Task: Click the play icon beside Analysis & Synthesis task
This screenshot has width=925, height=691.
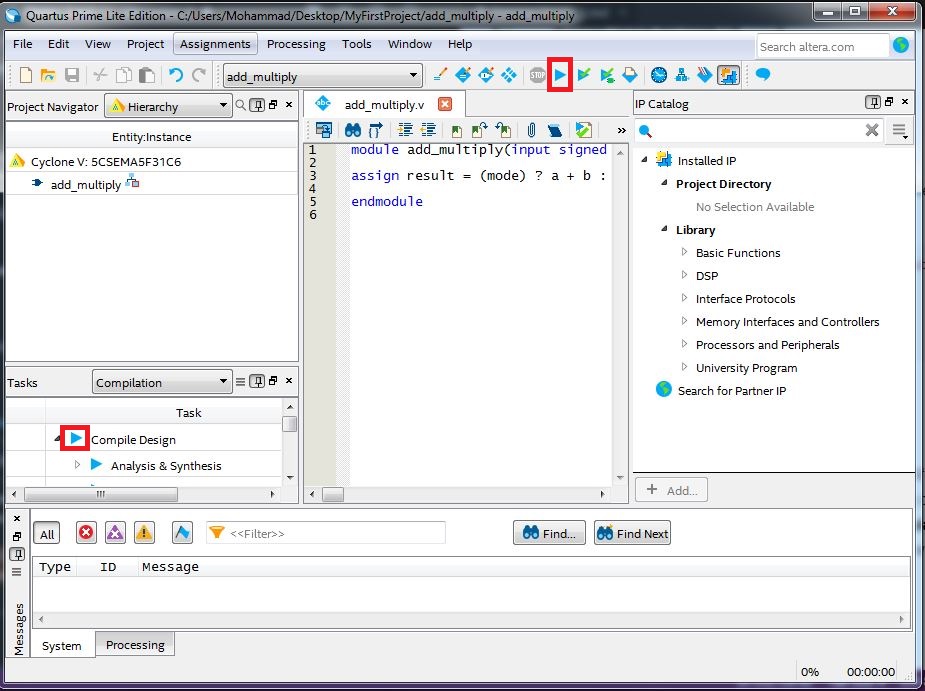Action: click(x=97, y=465)
